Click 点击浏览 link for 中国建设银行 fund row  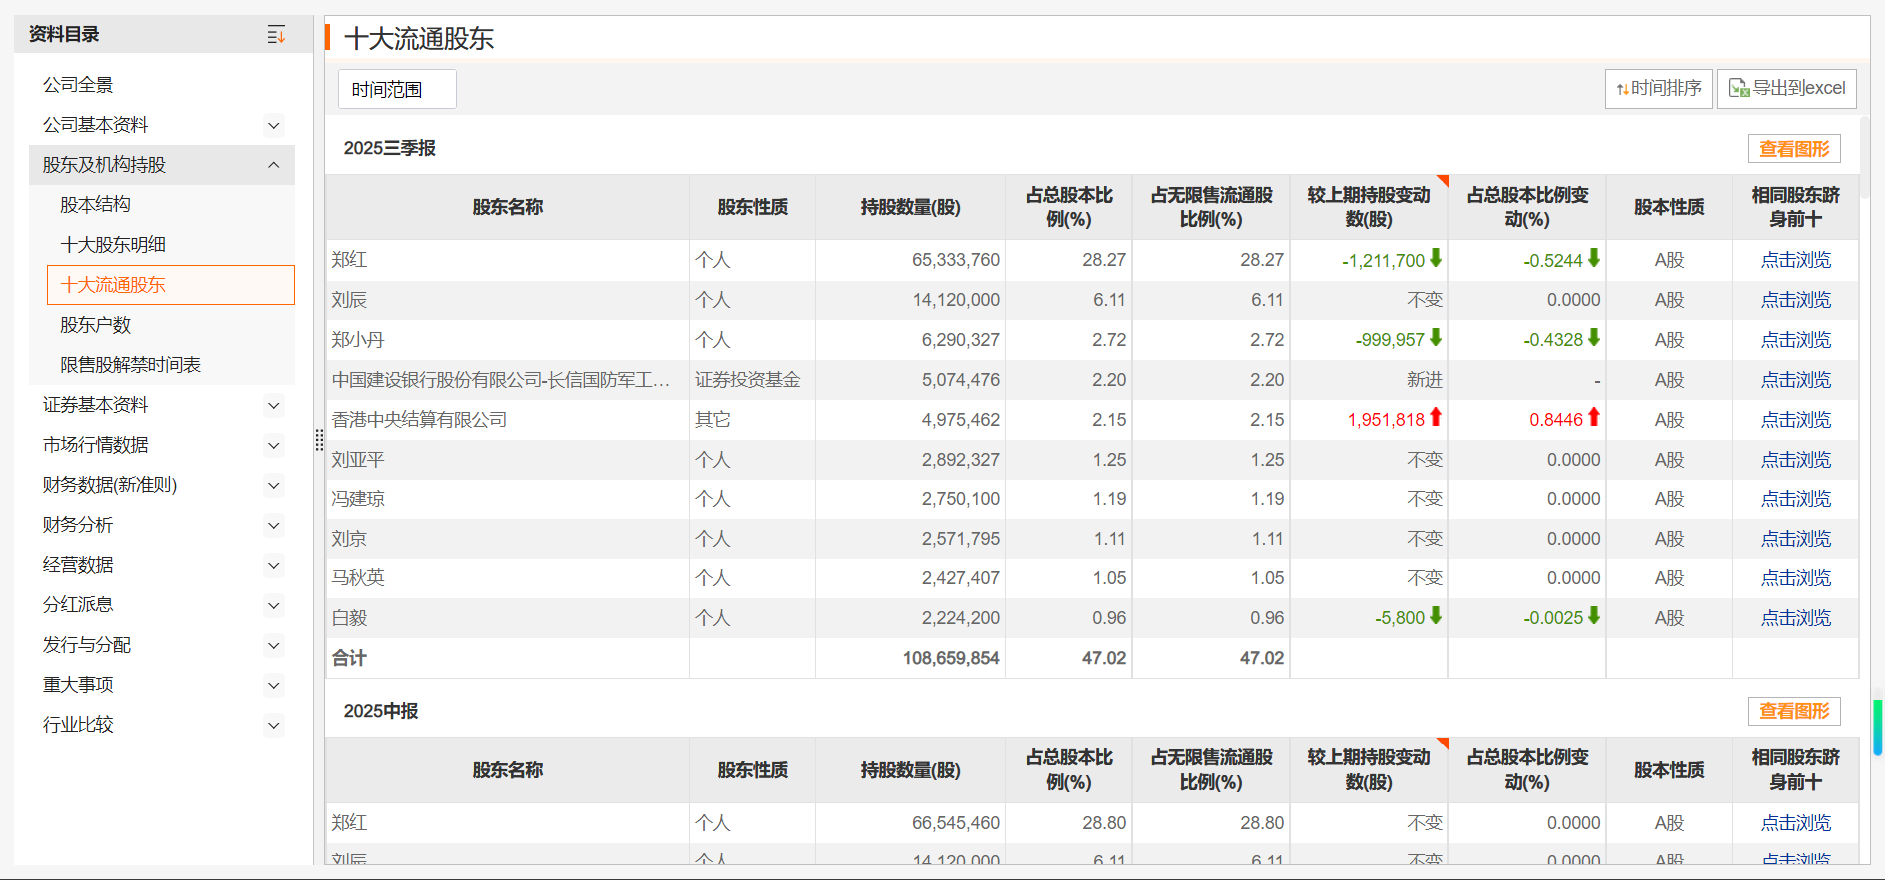(x=1795, y=380)
